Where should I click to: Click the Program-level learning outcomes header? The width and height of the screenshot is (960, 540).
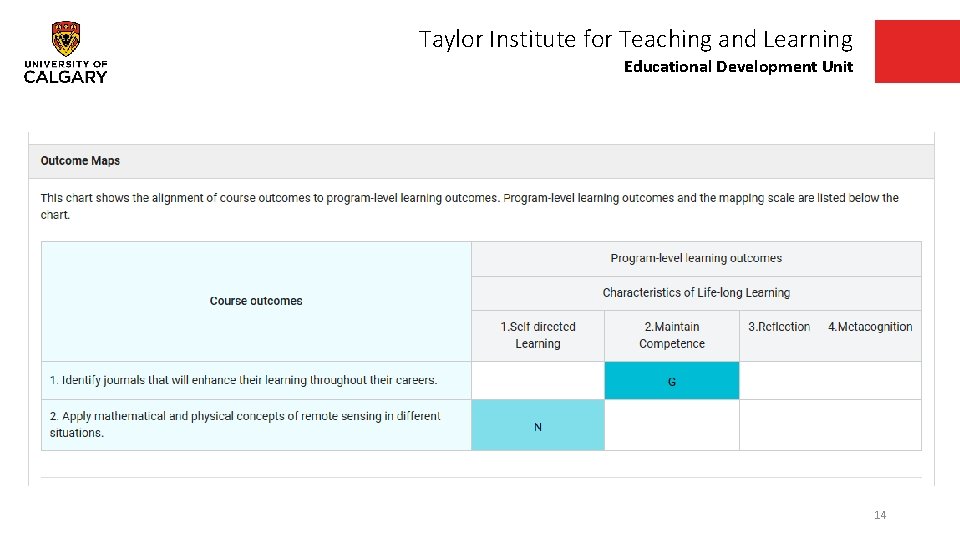tap(696, 258)
